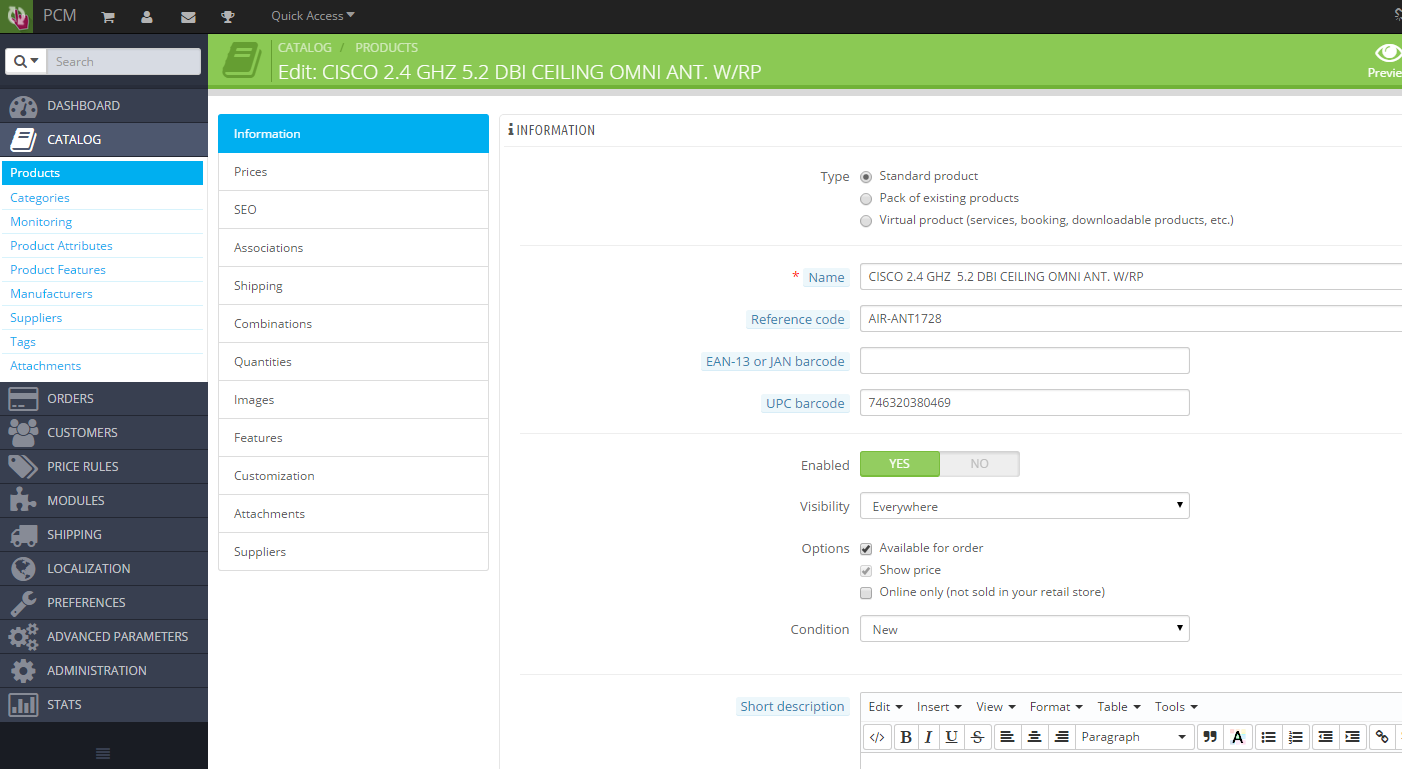1402x769 pixels.
Task: Insert a numbered list in editor
Action: [x=1296, y=737]
